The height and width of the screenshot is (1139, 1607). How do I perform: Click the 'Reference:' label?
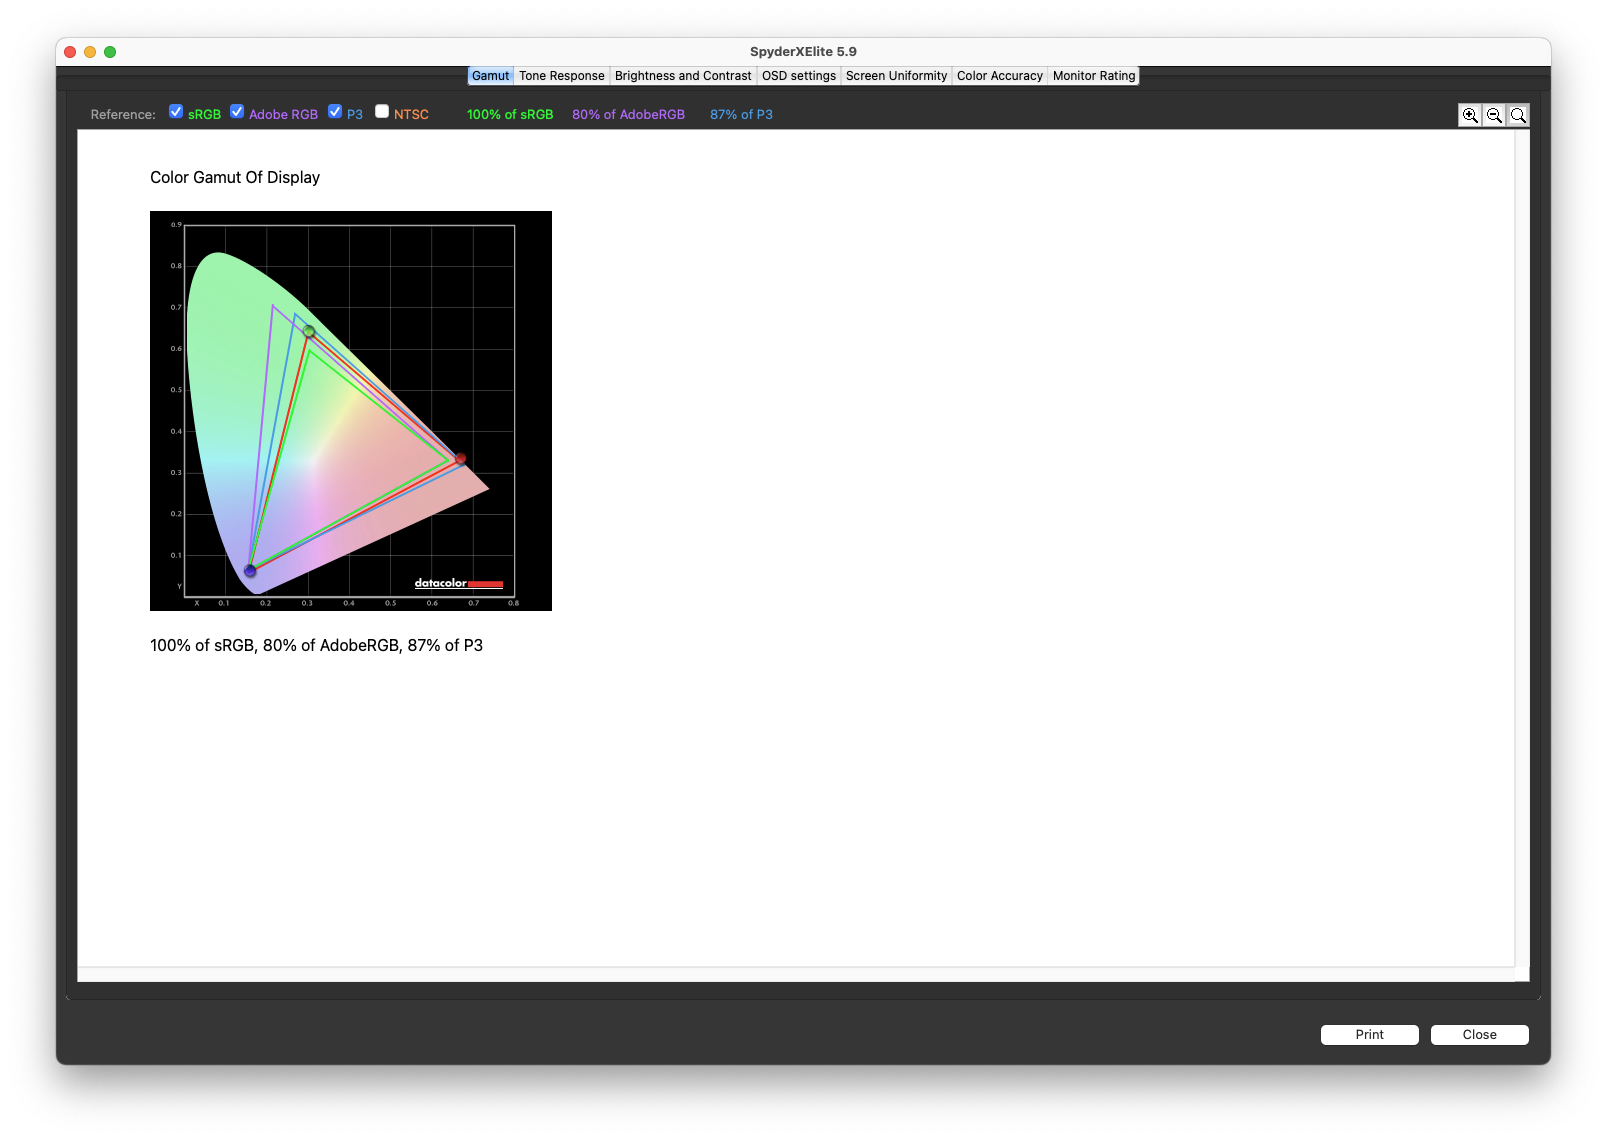[123, 115]
